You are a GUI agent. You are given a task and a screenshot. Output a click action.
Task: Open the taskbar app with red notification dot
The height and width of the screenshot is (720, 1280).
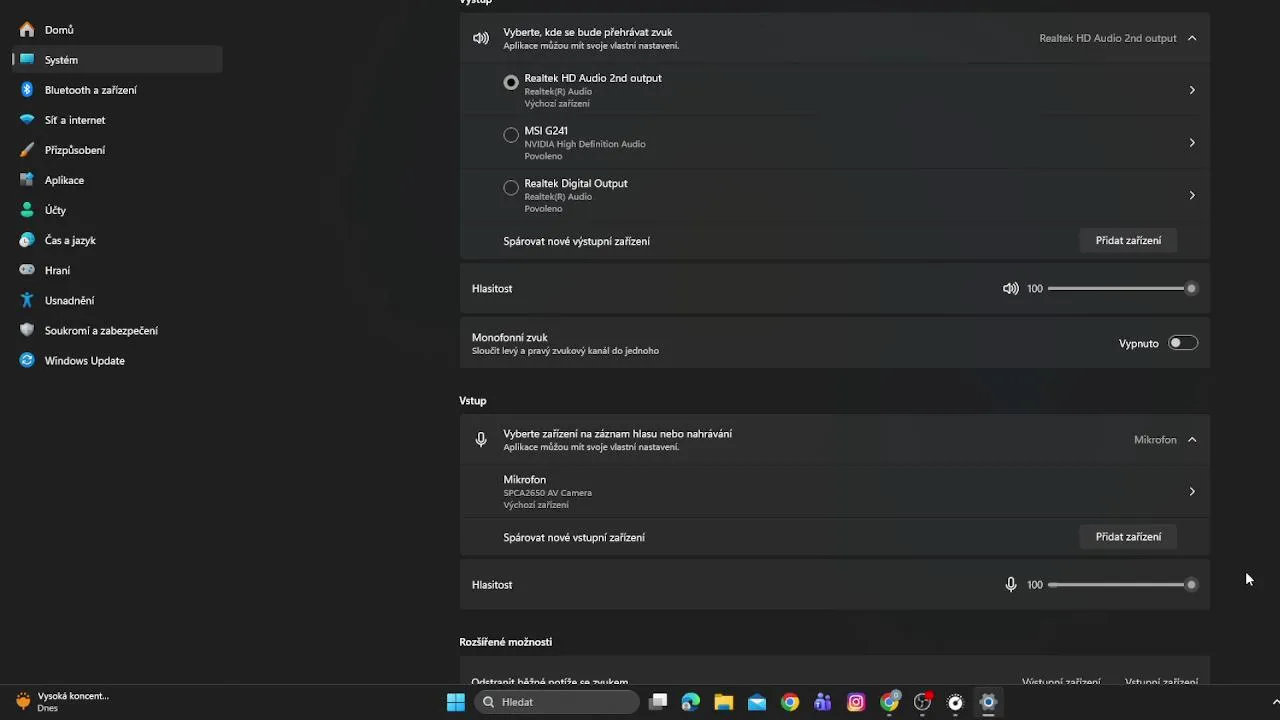click(x=922, y=702)
